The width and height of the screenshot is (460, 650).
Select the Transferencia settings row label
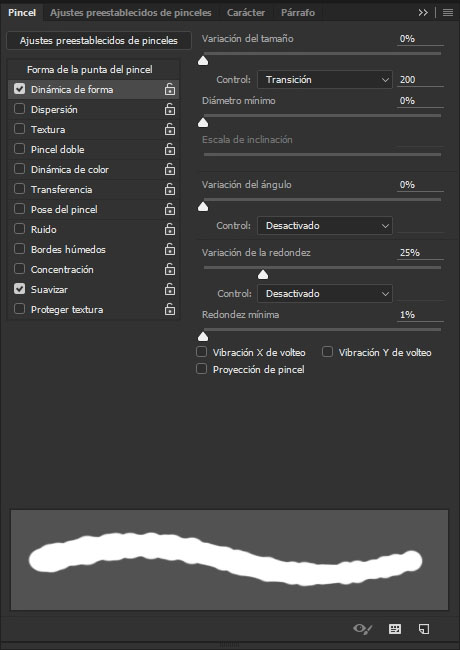click(x=61, y=189)
